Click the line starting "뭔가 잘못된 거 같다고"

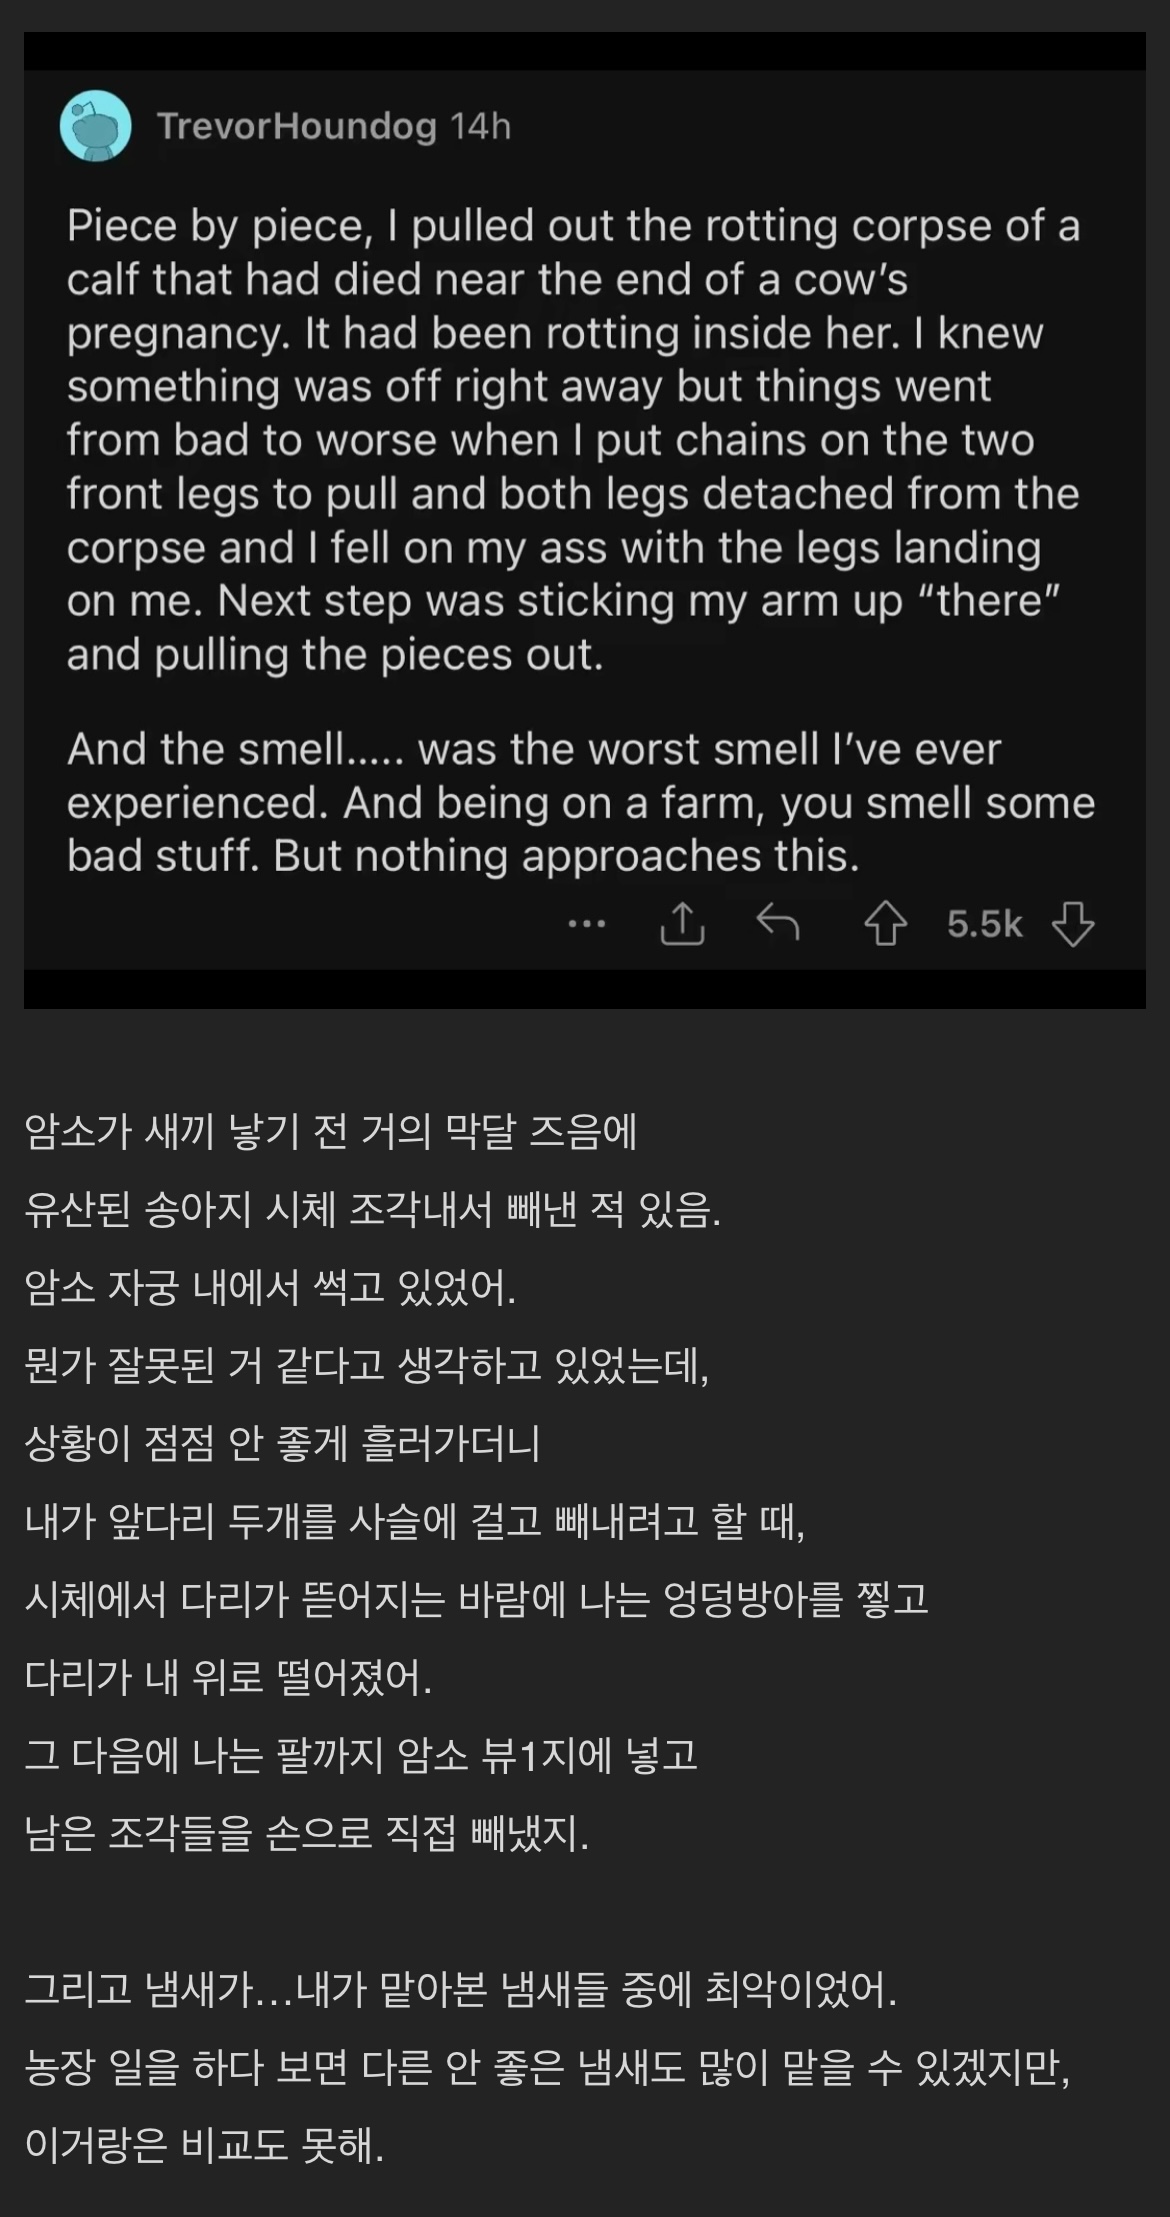tap(367, 1366)
